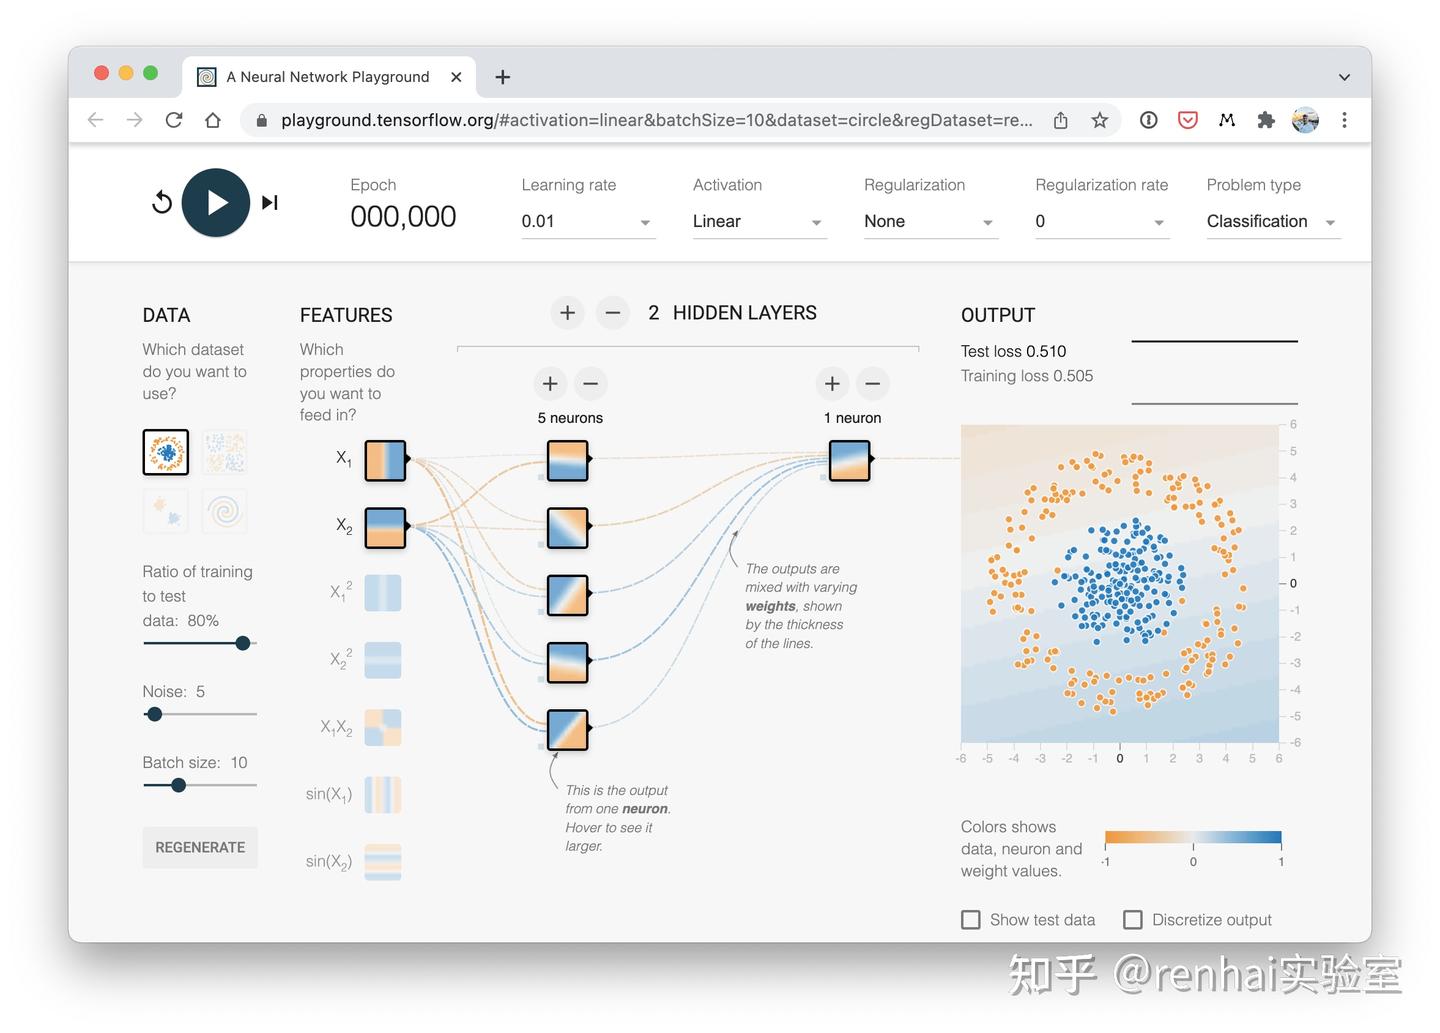The image size is (1440, 1033).
Task: Enable the X2 squared feature
Action: pyautogui.click(x=383, y=660)
